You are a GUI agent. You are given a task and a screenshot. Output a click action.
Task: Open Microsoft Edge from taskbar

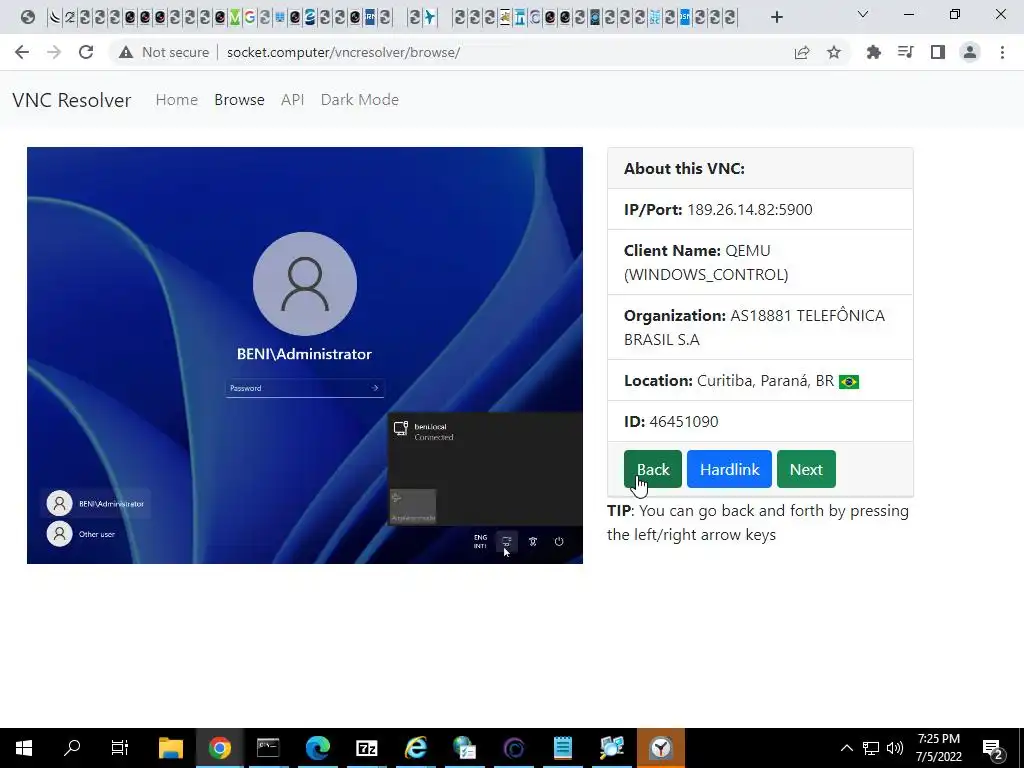[x=317, y=748]
